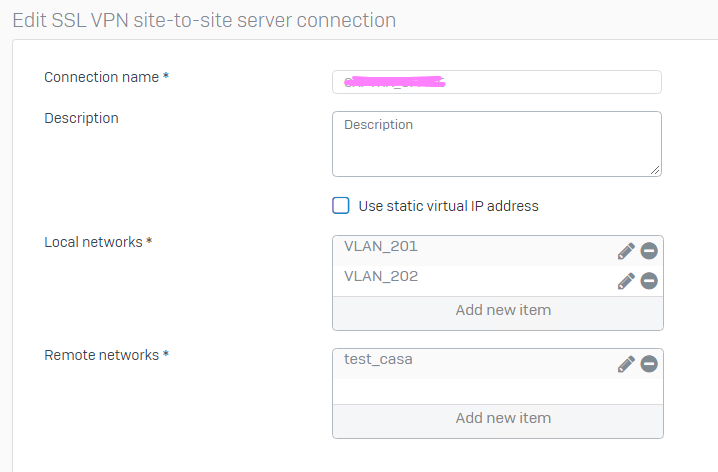Select the VLAN_201 list entry

click(382, 247)
